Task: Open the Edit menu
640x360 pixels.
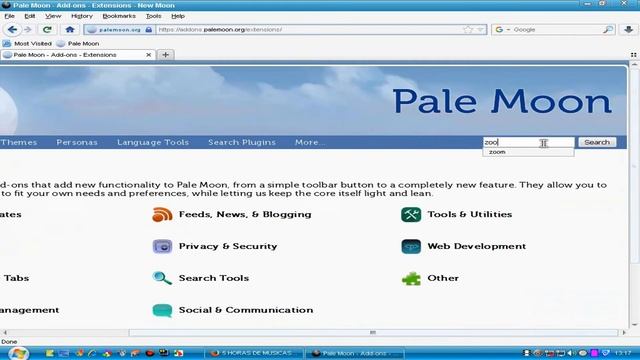Action: [30, 16]
